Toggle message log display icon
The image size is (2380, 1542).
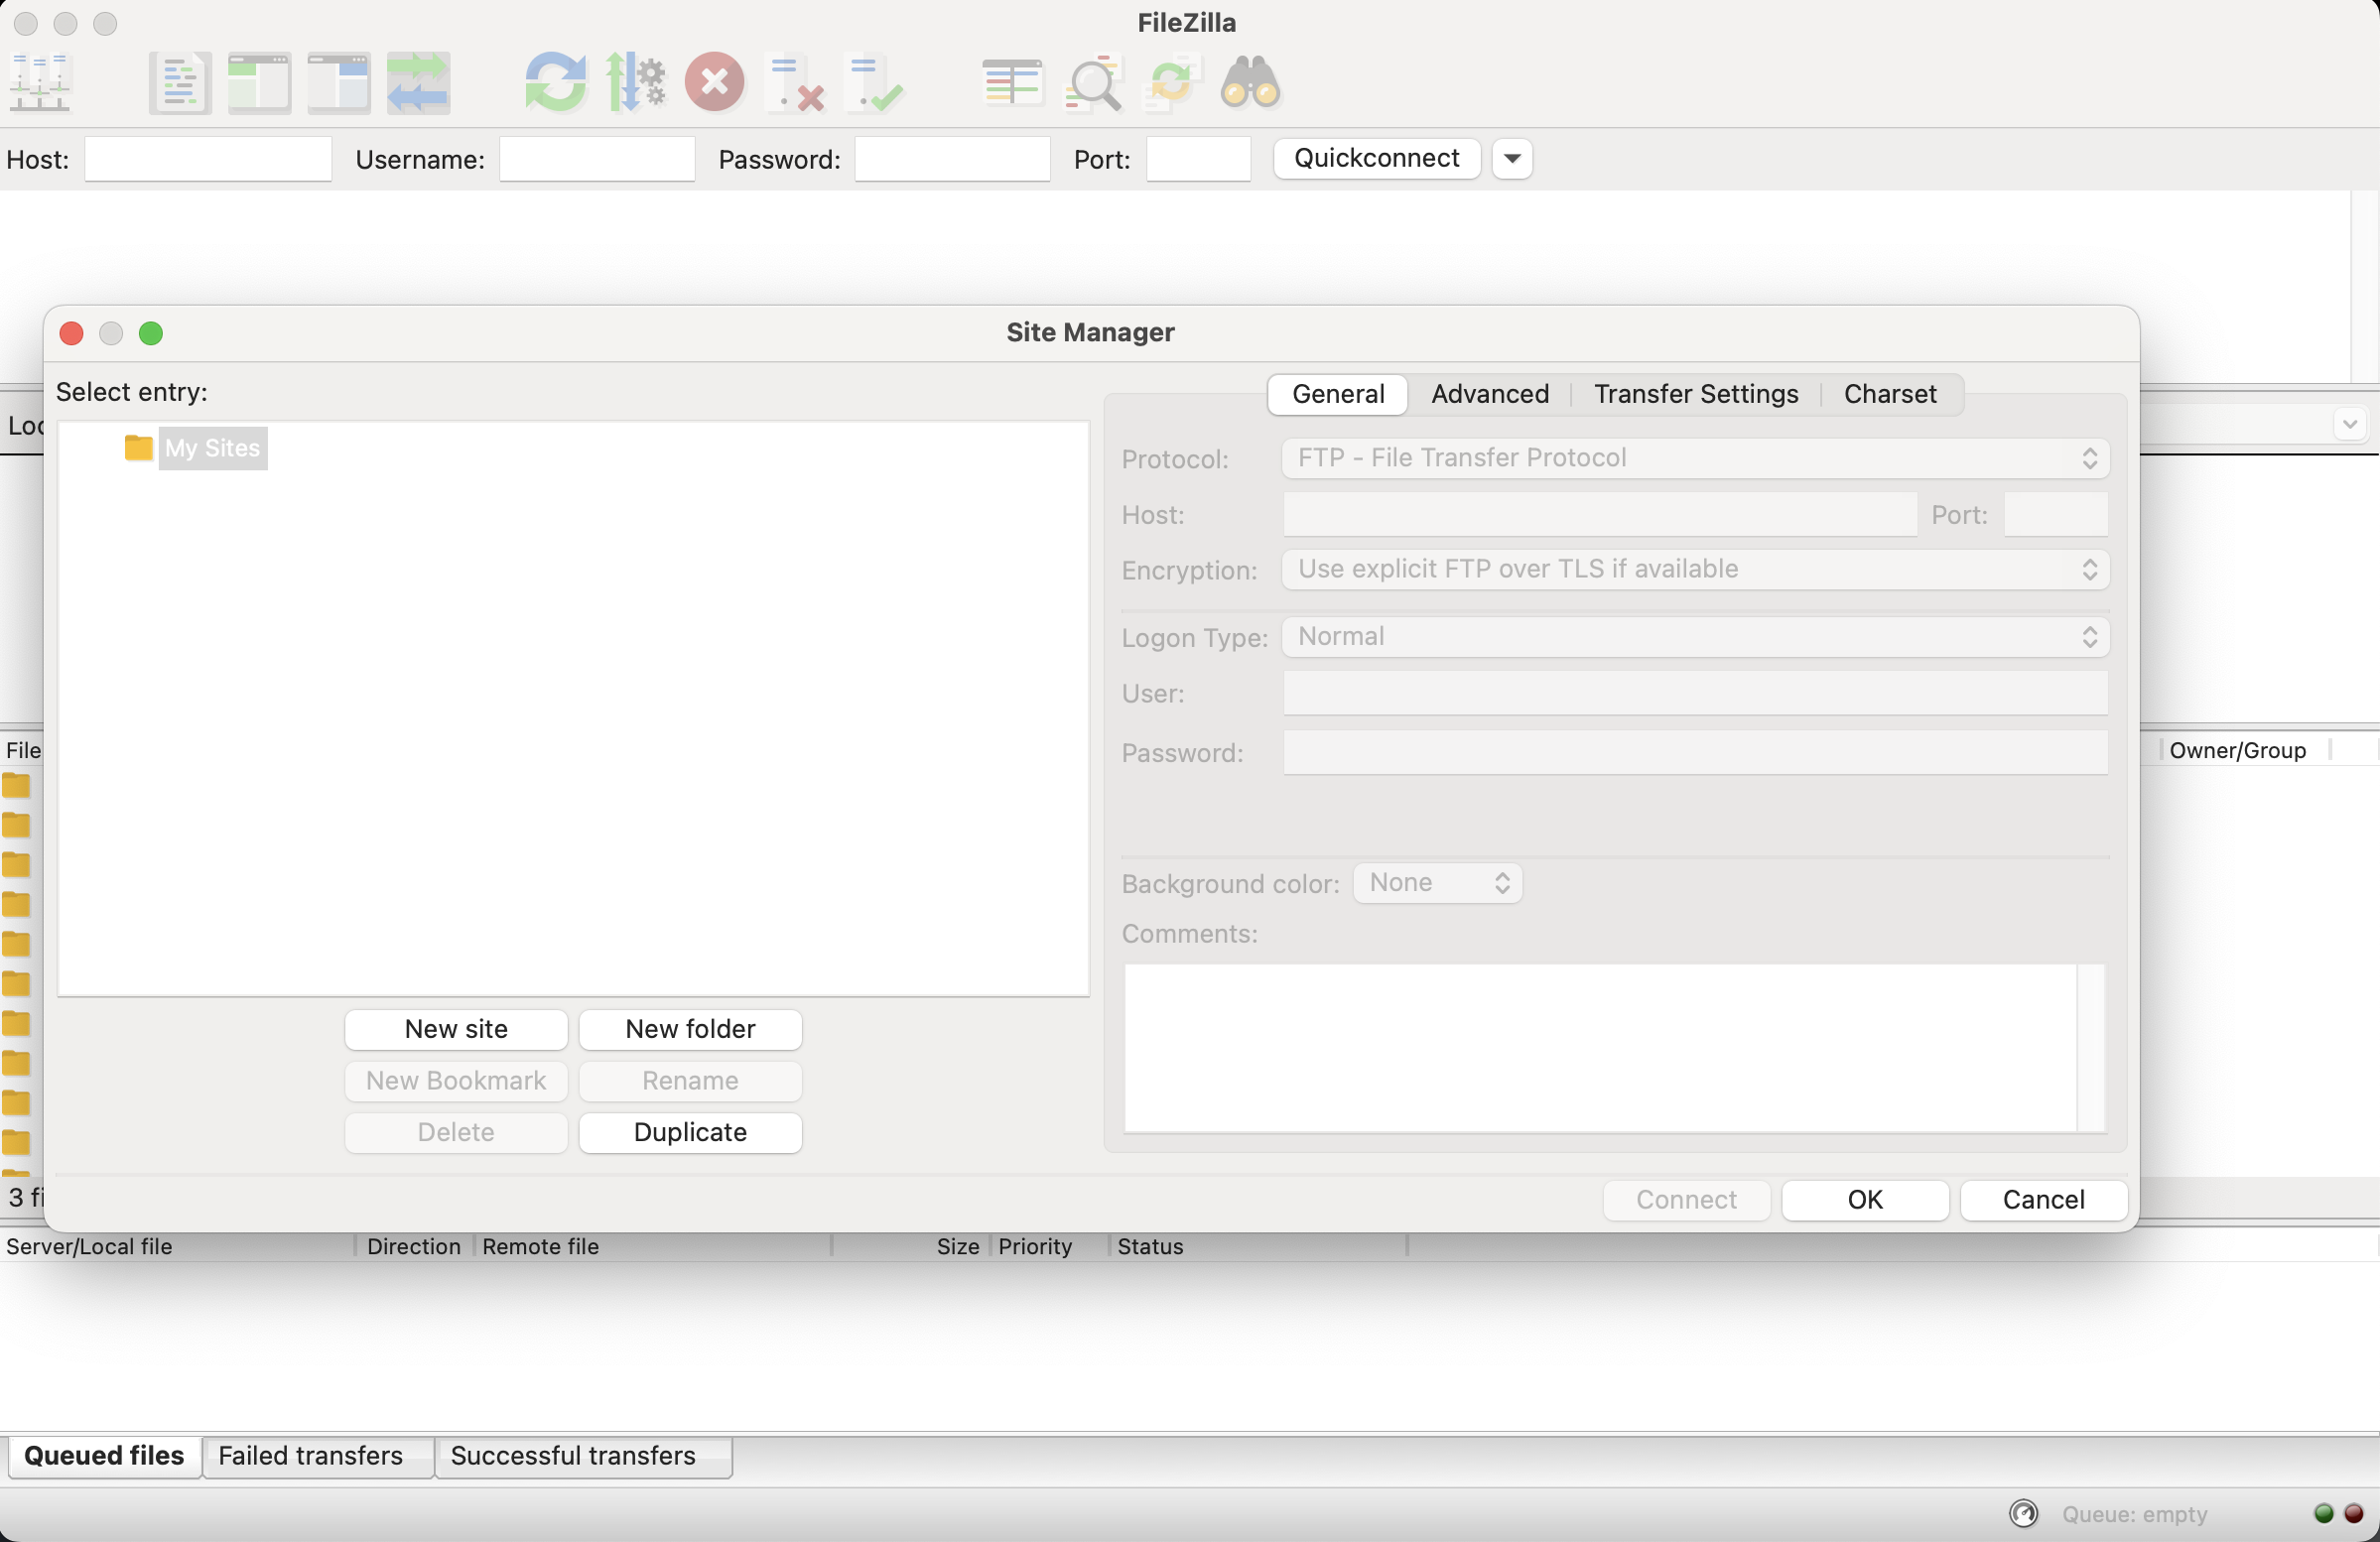[180, 82]
